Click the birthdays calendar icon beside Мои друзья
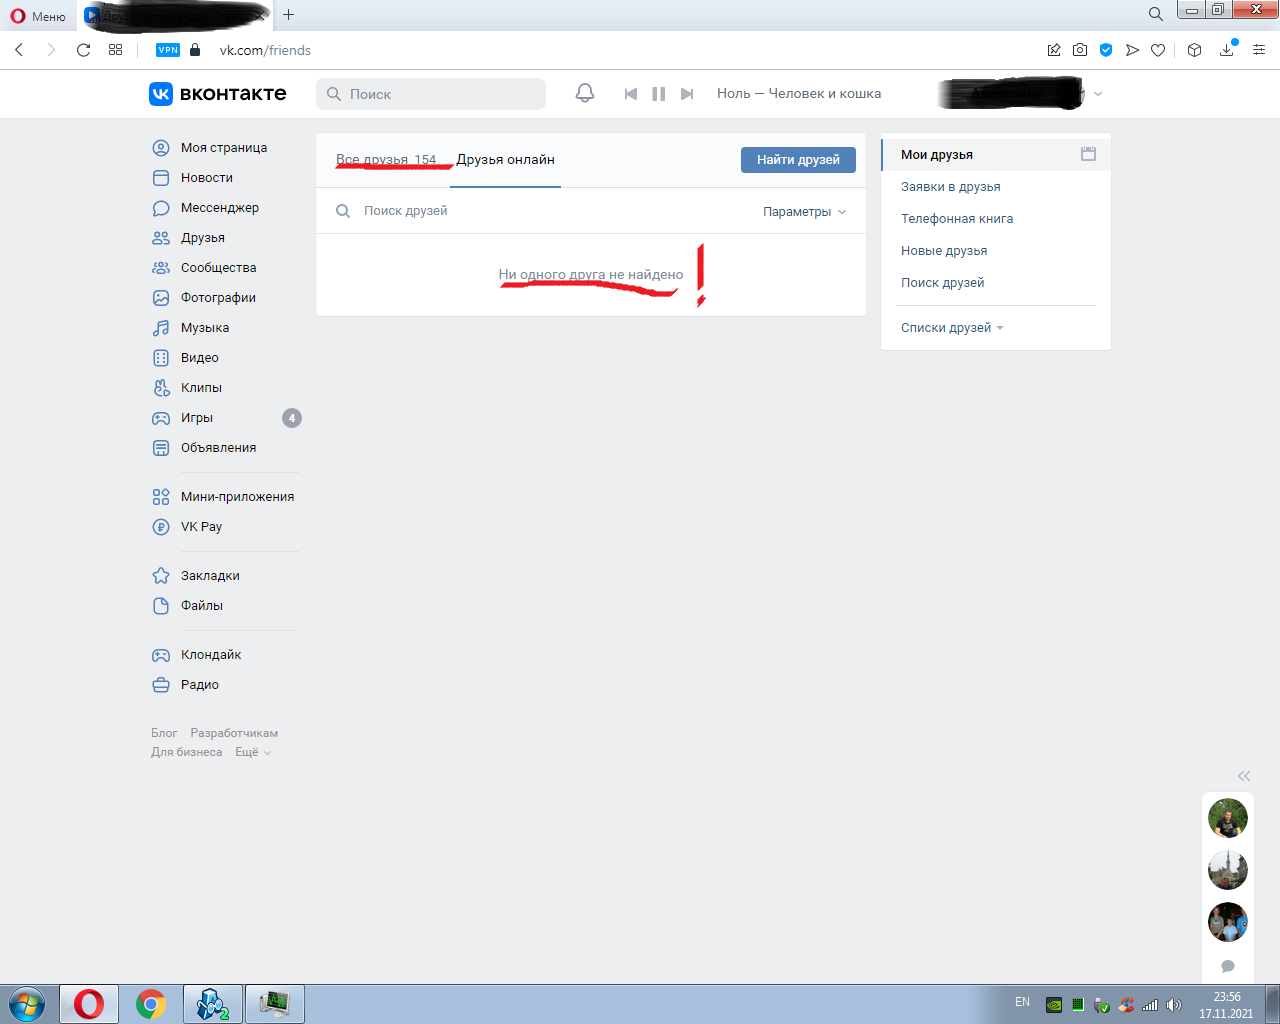Screen dimensions: 1280x1024 [x=1089, y=154]
